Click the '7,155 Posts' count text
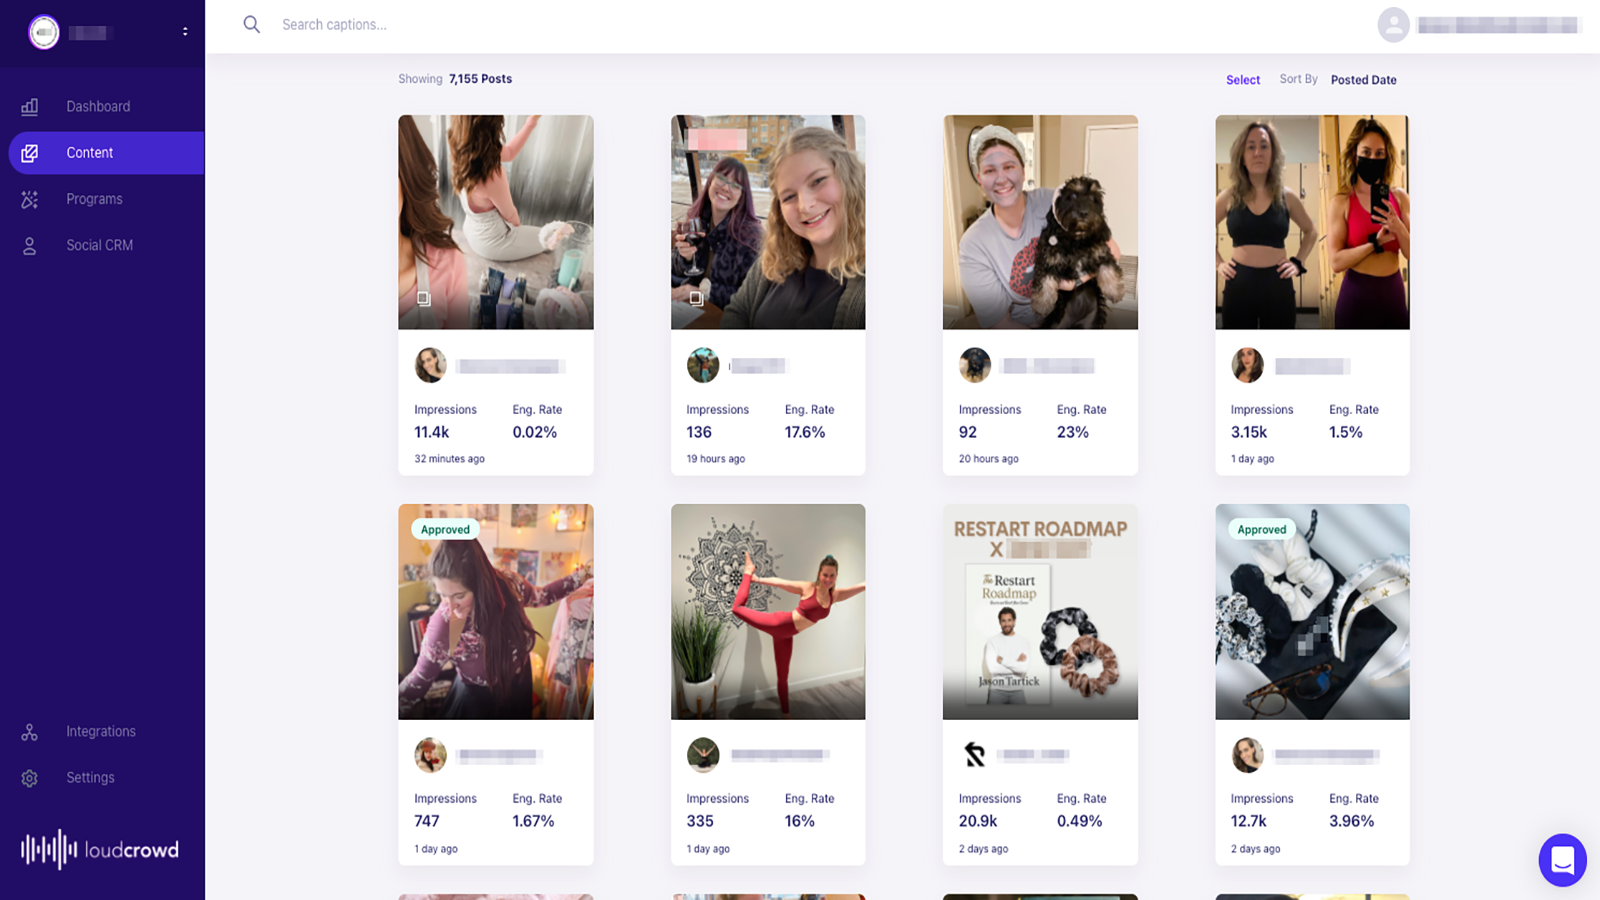Screen dimensions: 1600x900 click(480, 79)
